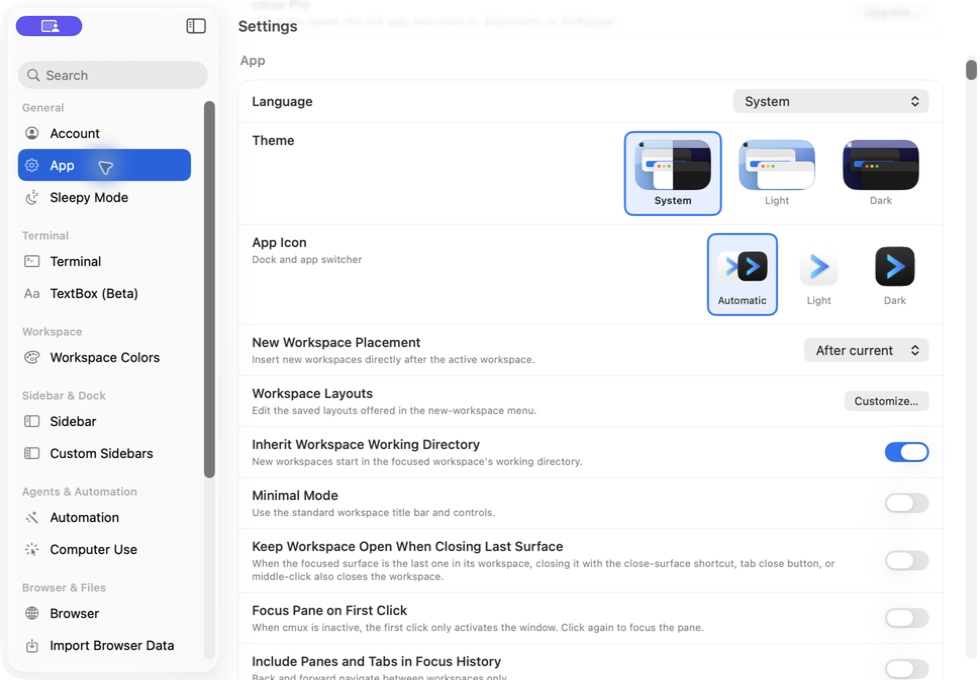980x680 pixels.
Task: Select the Dark theme thumbnail
Action: pyautogui.click(x=881, y=173)
